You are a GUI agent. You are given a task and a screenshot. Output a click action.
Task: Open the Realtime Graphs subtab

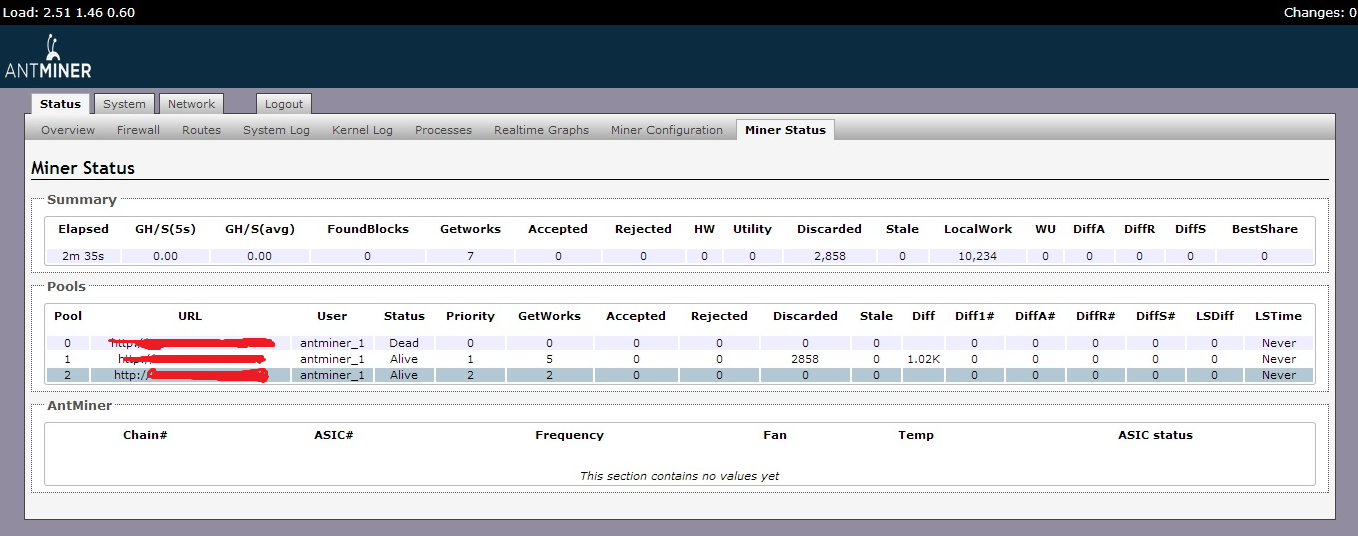541,130
